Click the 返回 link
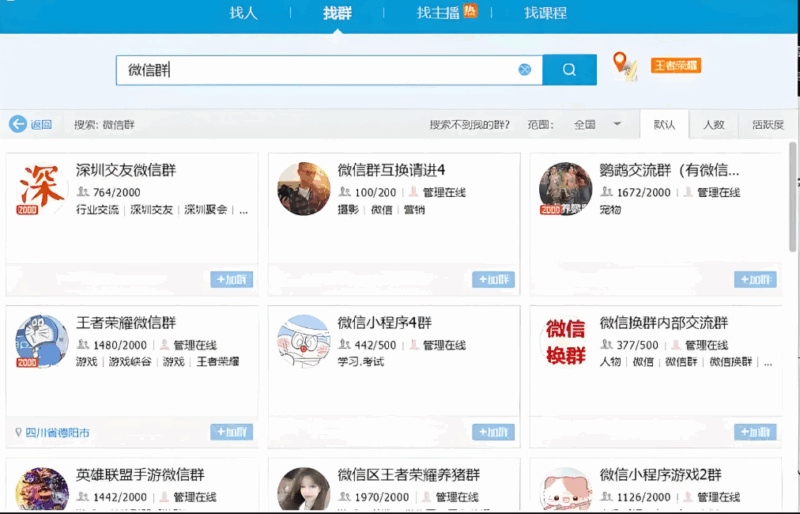The width and height of the screenshot is (800, 514). [x=41, y=125]
